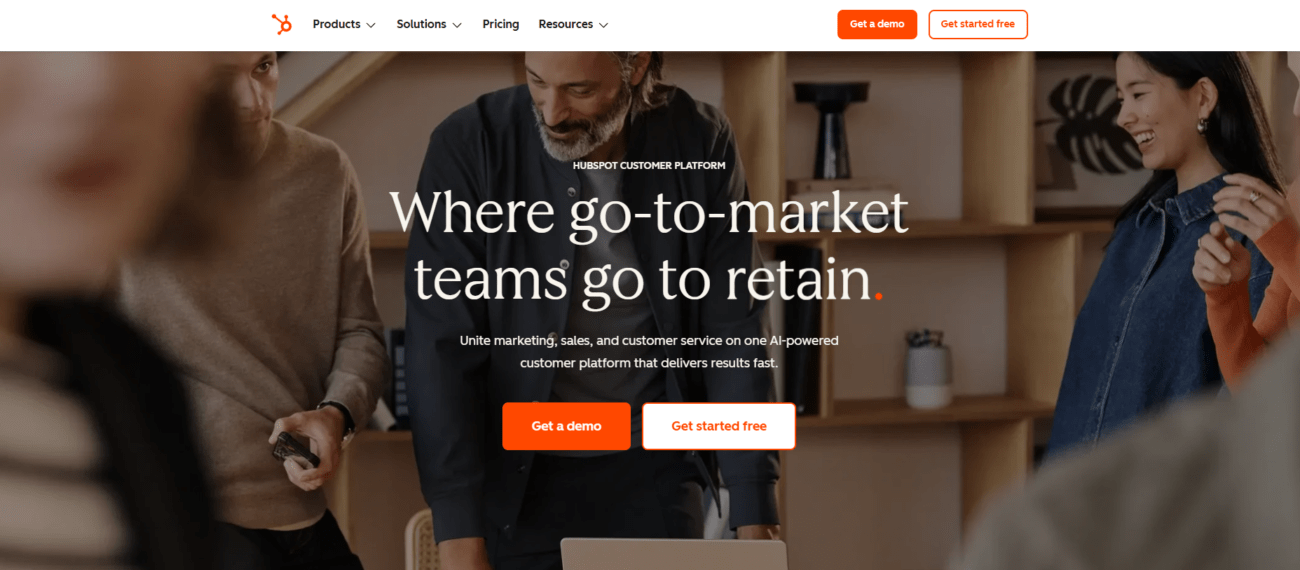Open the Resources menu
Viewport: 1300px width, 570px height.
coord(565,24)
